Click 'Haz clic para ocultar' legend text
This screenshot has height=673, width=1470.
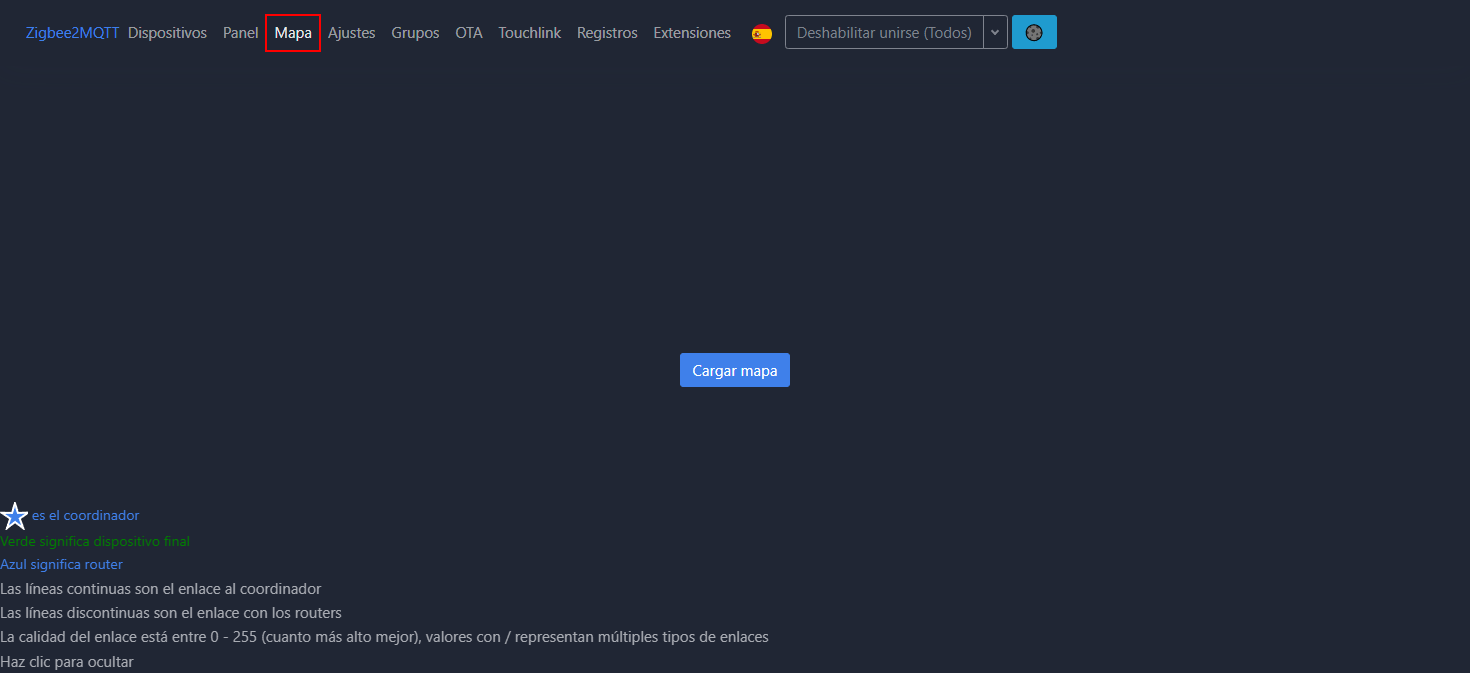tap(67, 662)
